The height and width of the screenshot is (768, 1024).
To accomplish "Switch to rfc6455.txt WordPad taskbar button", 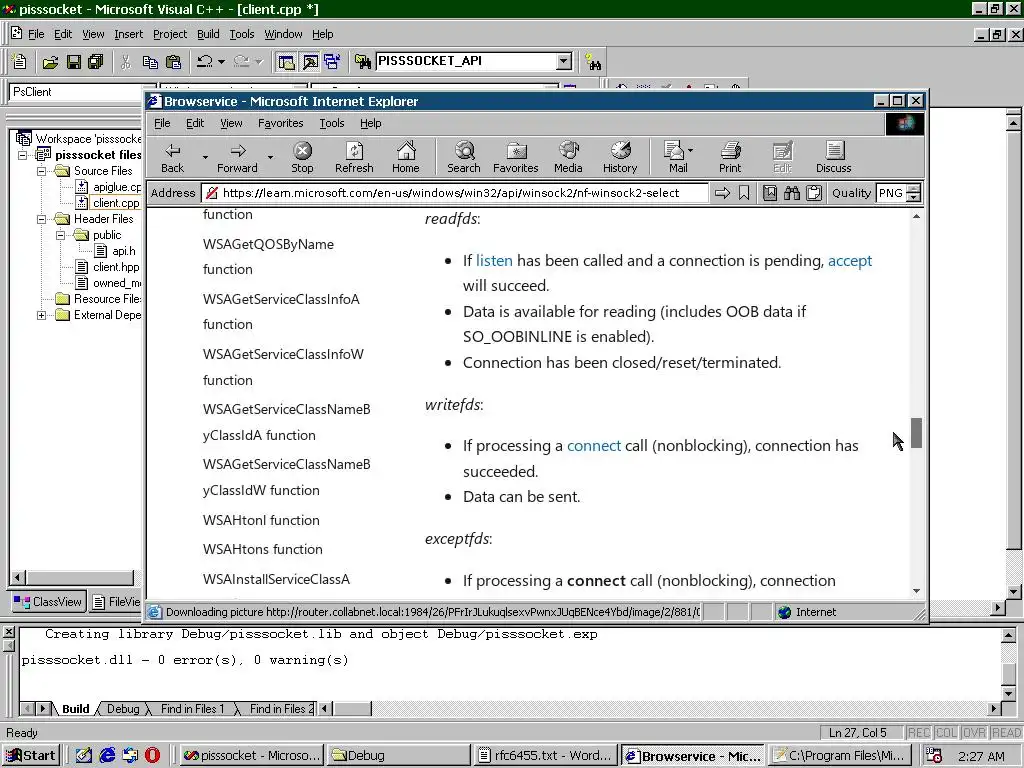I will (x=546, y=756).
